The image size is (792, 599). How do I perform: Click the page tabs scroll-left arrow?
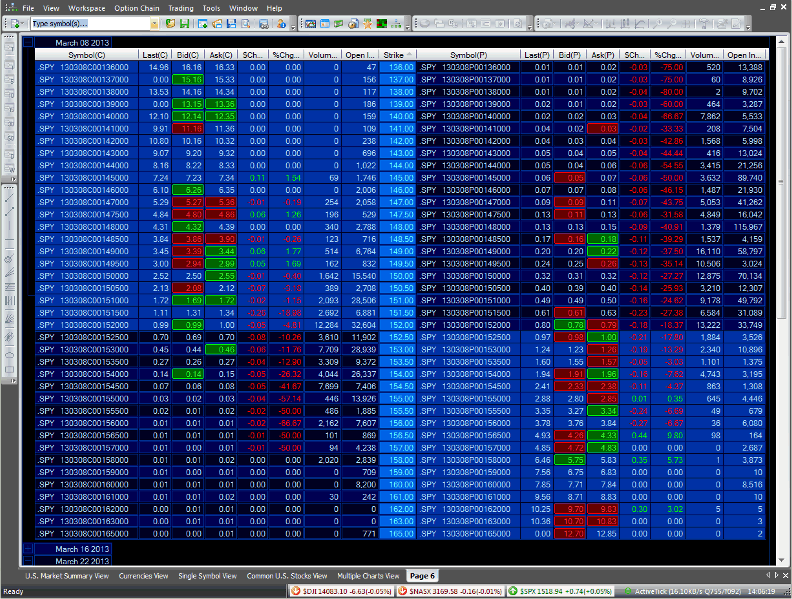[x=768, y=575]
